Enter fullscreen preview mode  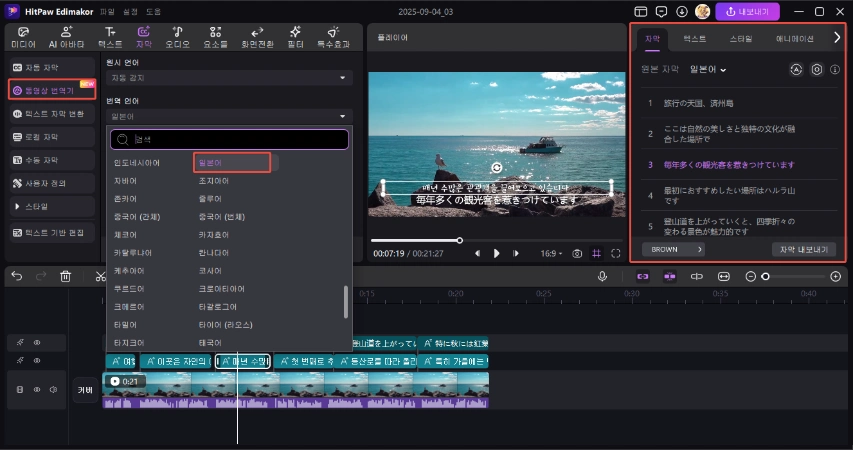coord(616,253)
